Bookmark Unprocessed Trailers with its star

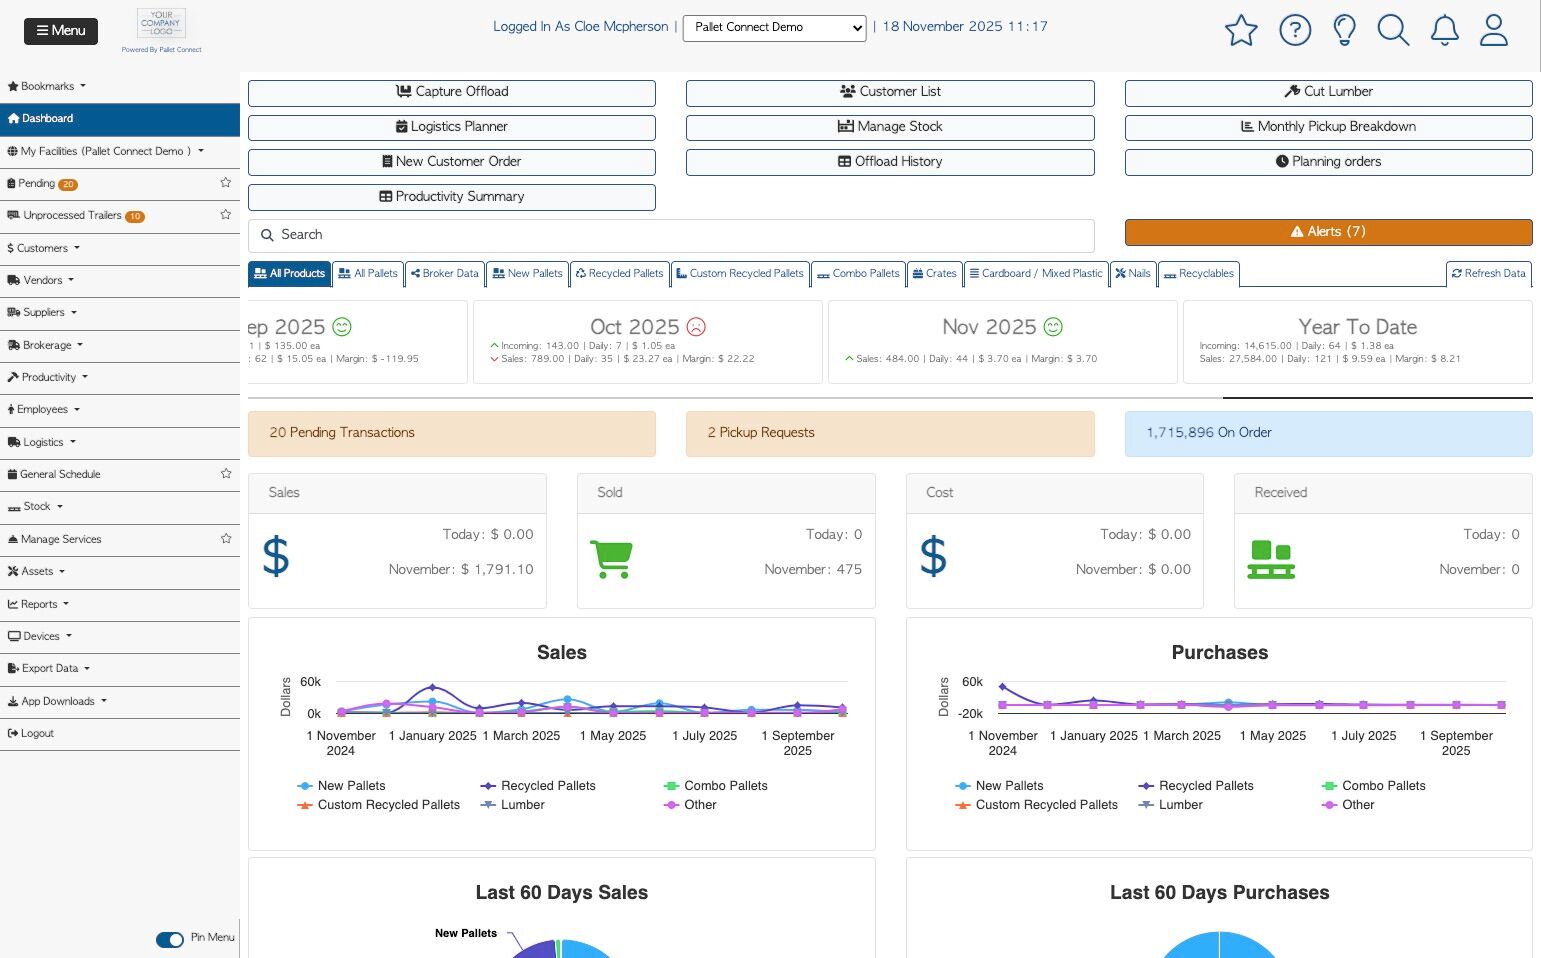226,215
